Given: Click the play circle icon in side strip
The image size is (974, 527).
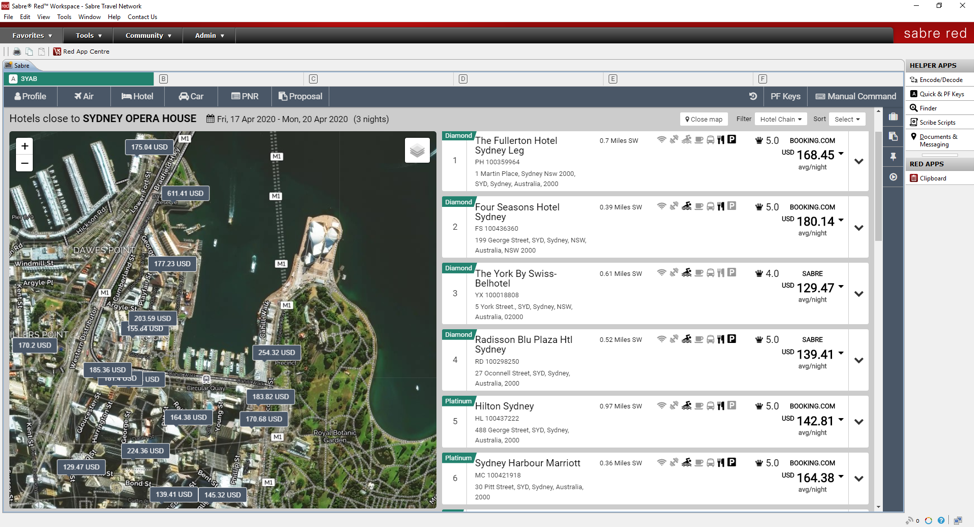Looking at the screenshot, I should pos(893,177).
